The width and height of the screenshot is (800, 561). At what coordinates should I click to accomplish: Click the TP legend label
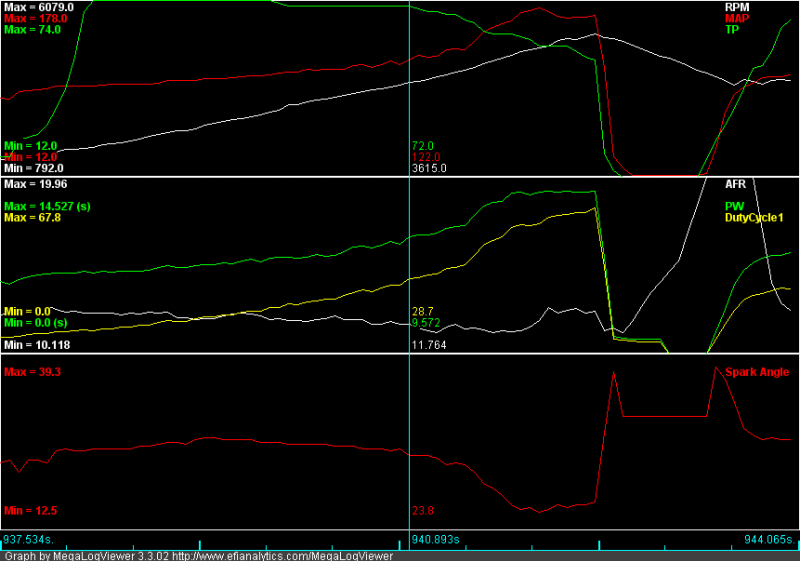pyautogui.click(x=732, y=30)
